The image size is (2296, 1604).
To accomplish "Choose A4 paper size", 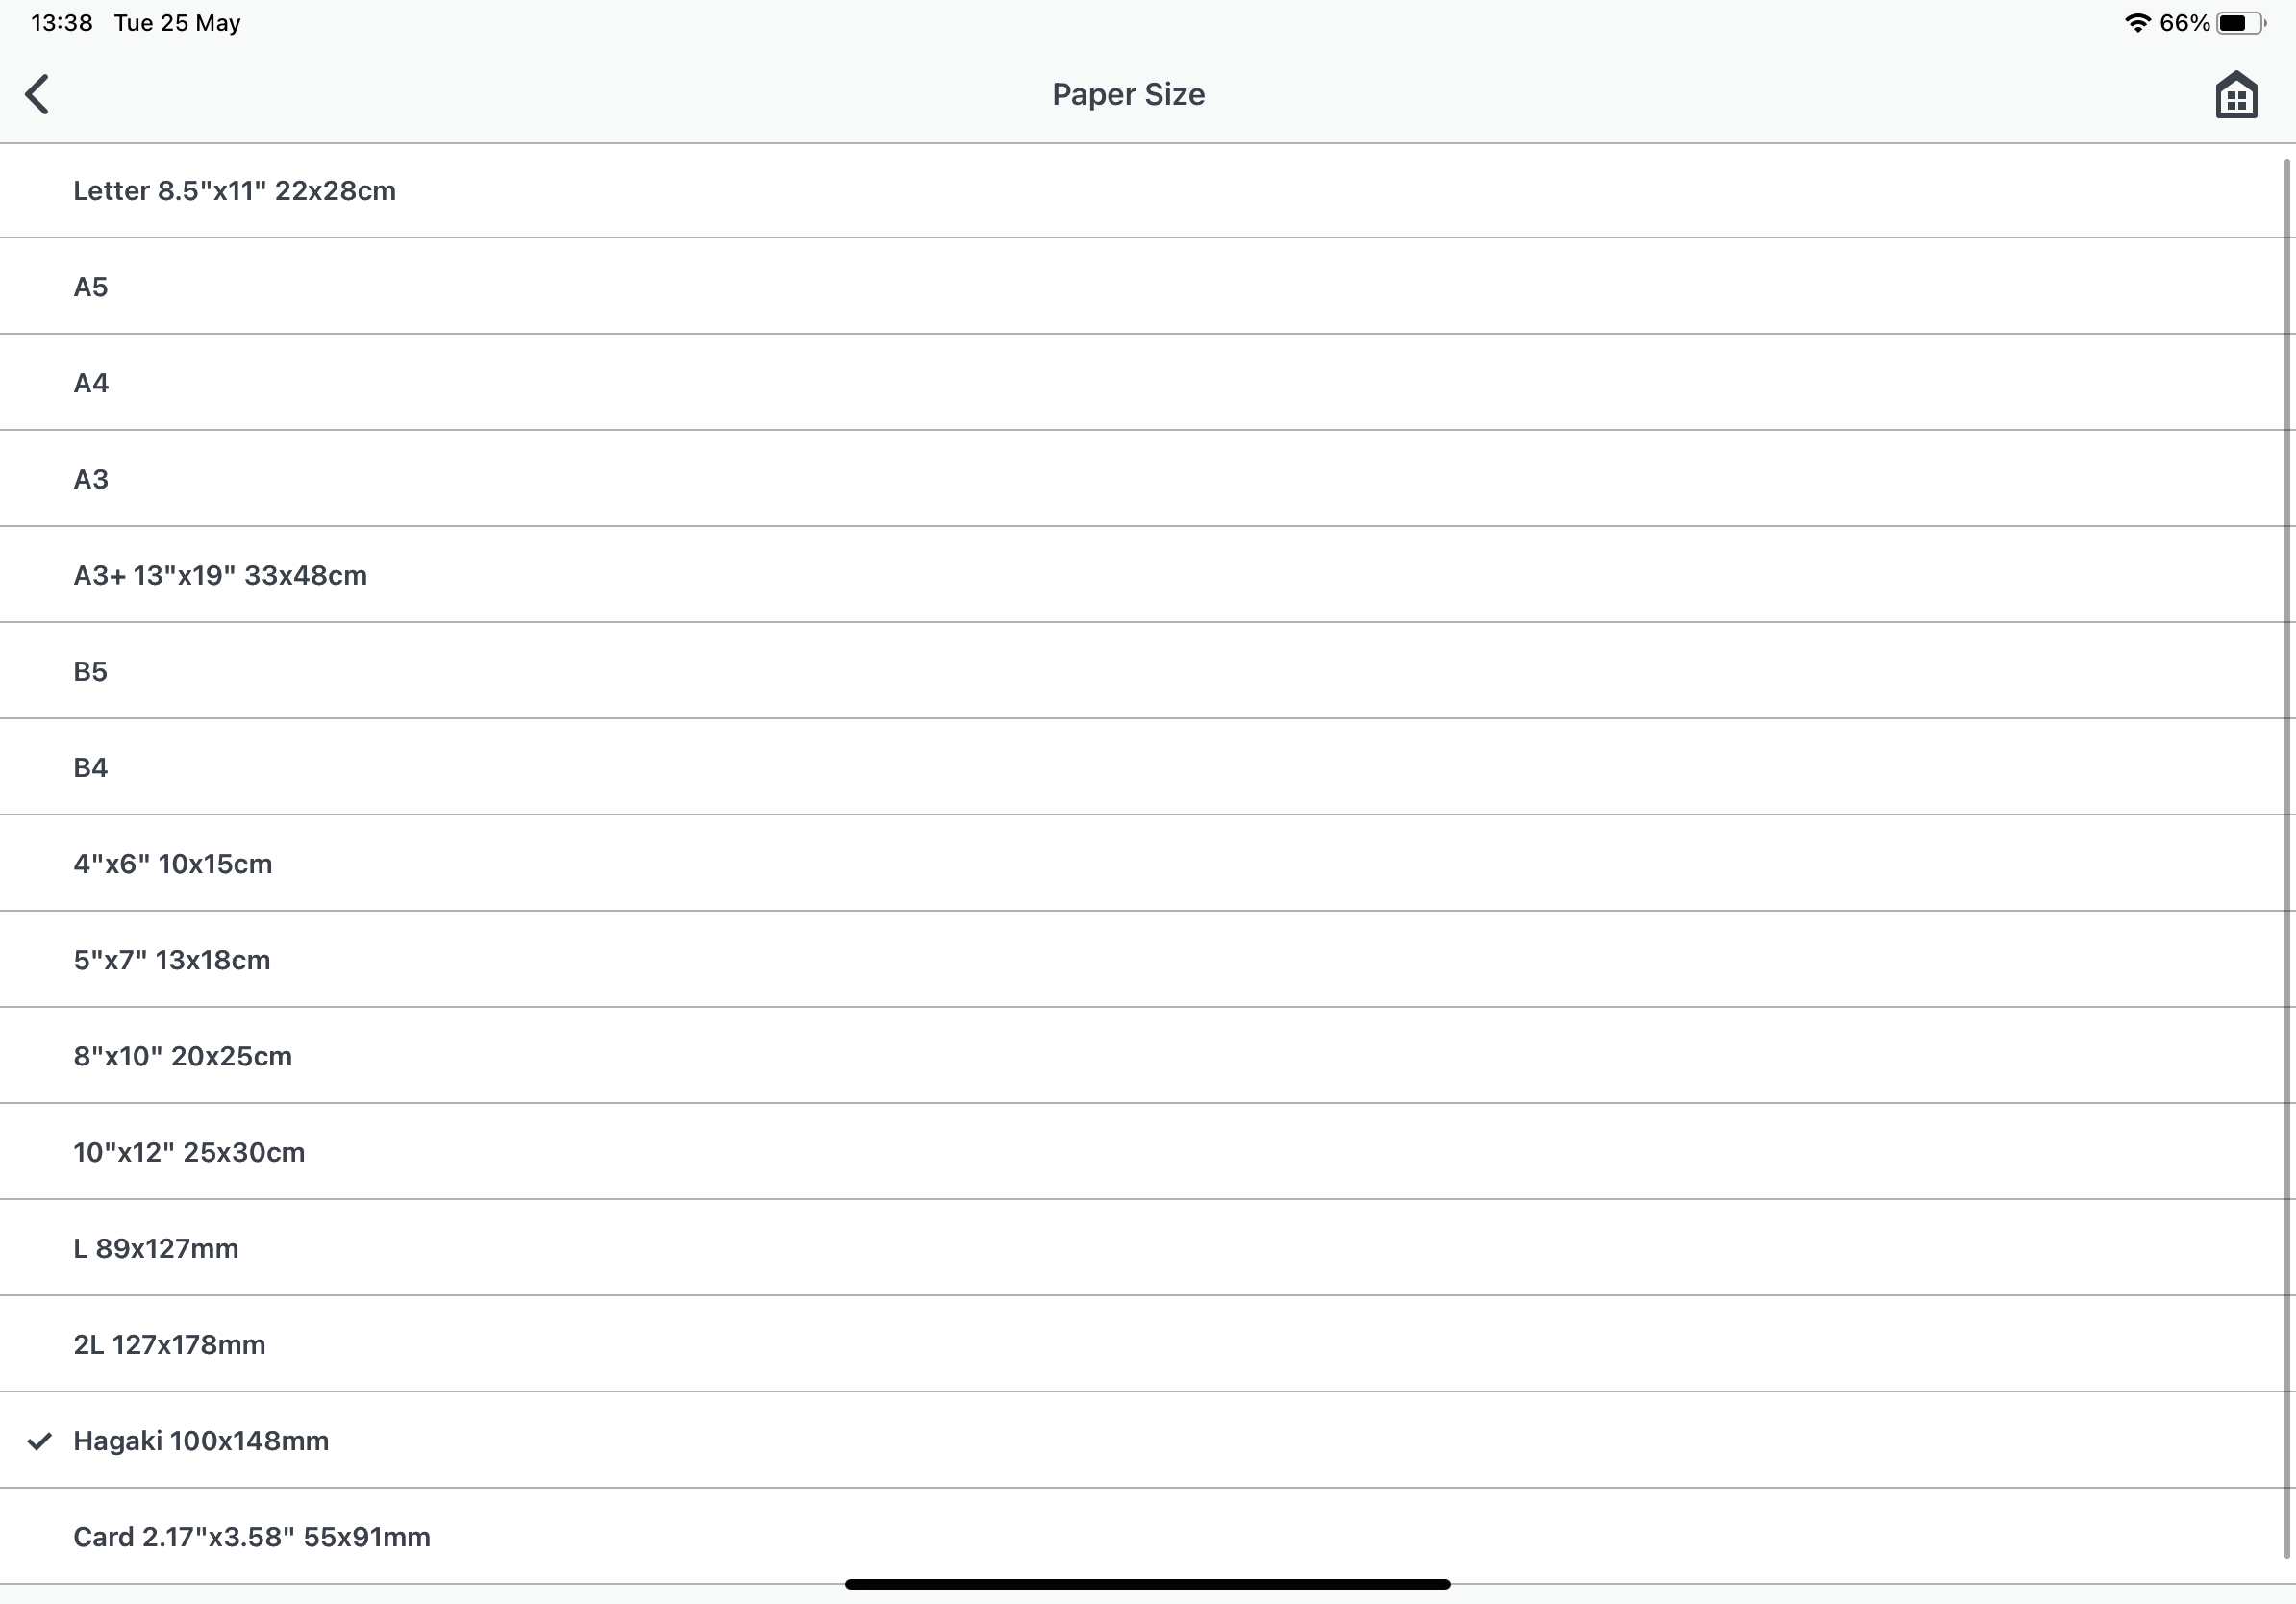I will click(x=91, y=383).
